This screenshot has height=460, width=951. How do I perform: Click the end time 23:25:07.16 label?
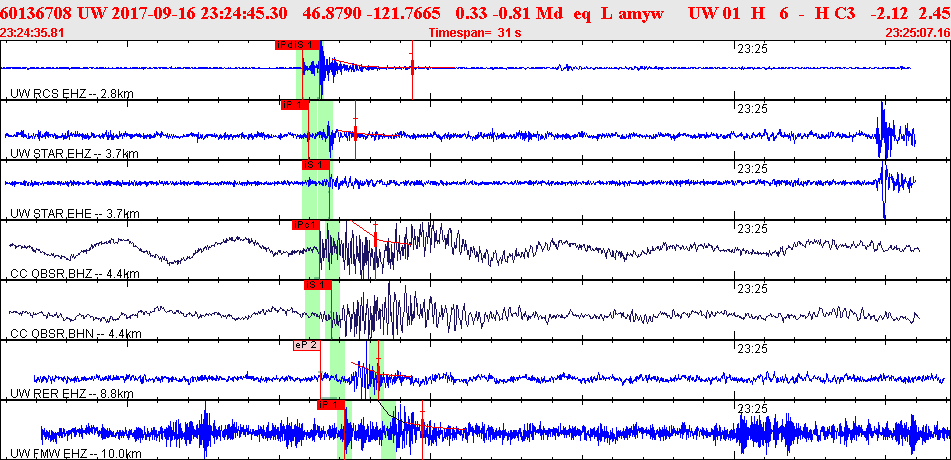tap(918, 33)
